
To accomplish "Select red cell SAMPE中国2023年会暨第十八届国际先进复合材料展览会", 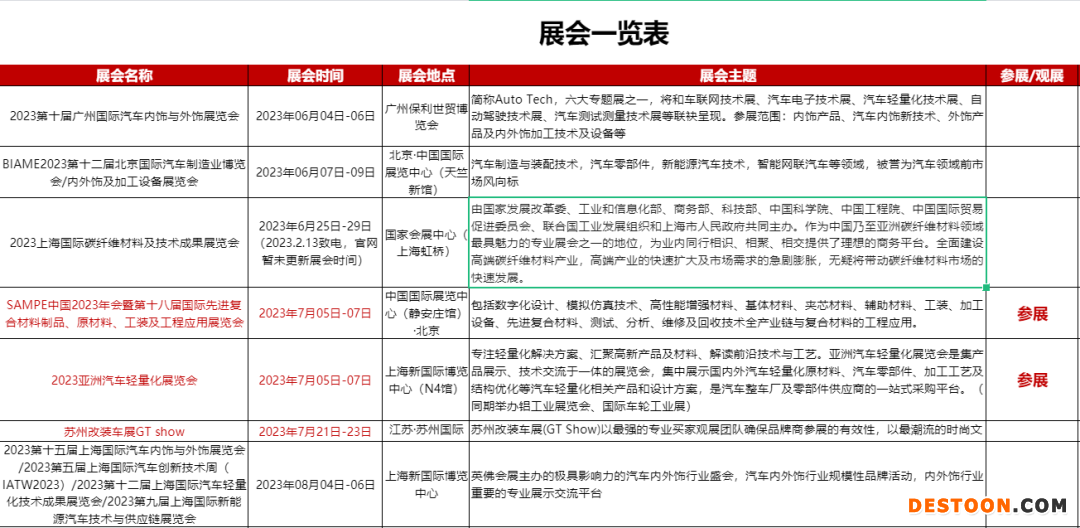I will tap(124, 313).
